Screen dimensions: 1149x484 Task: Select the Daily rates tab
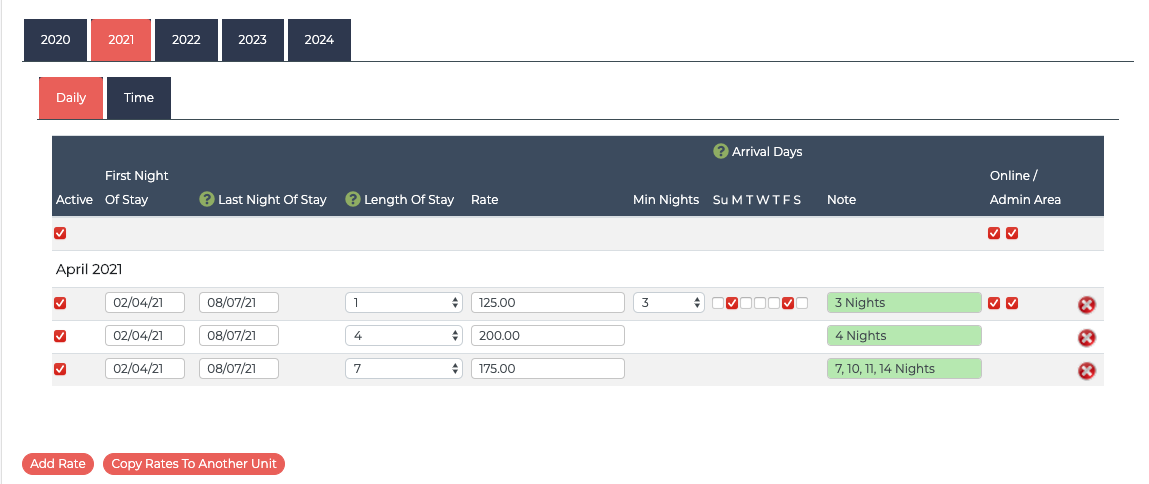point(71,98)
